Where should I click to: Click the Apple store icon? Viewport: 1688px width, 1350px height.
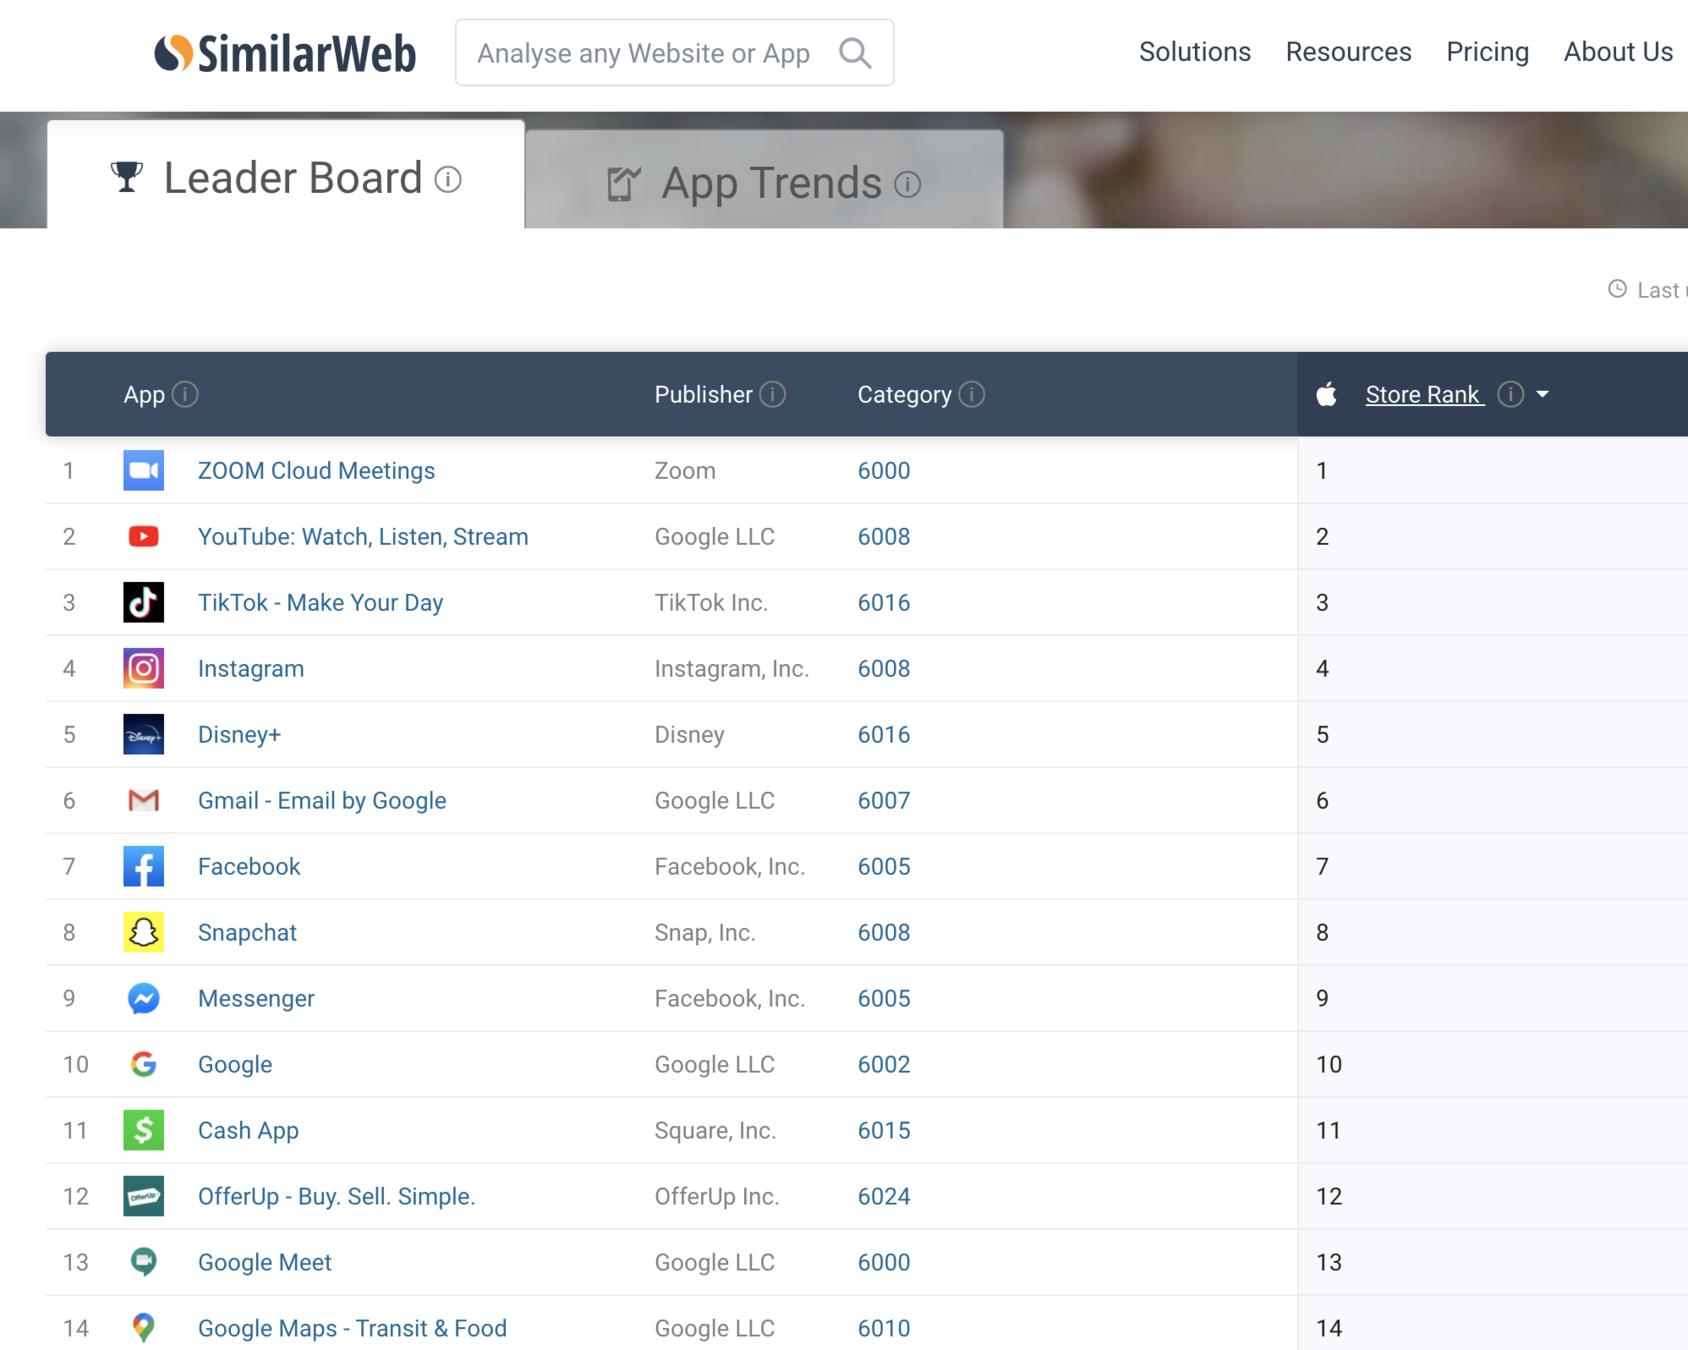(x=1327, y=394)
